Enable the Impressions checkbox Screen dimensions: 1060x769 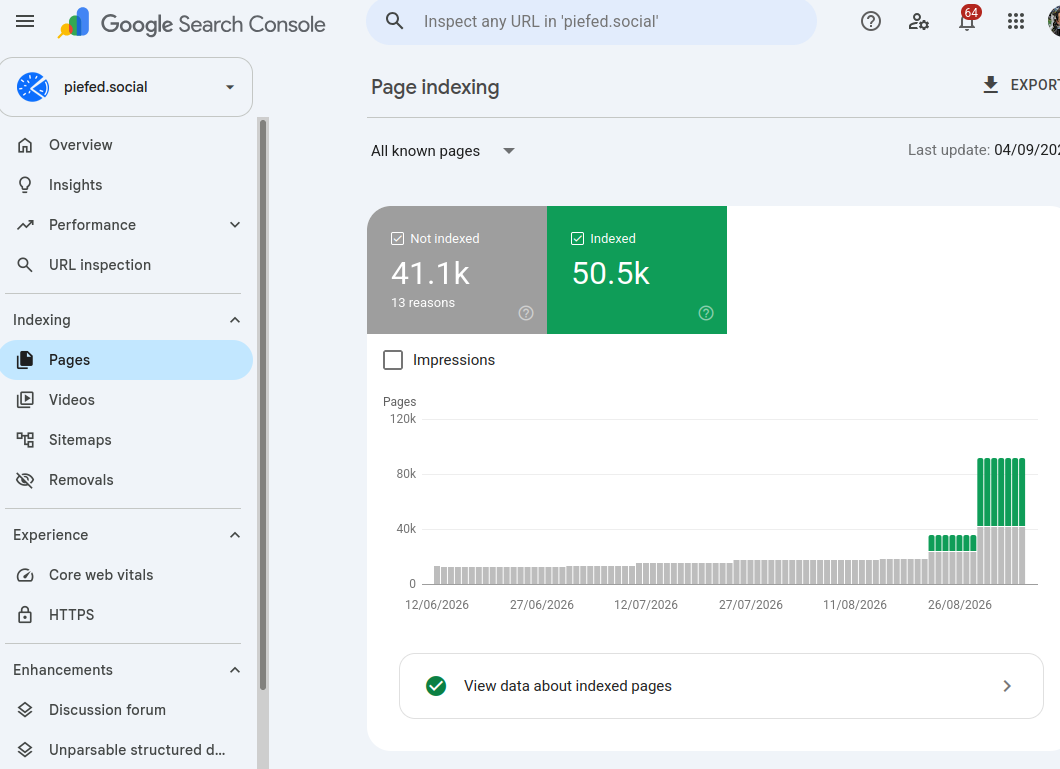(x=393, y=359)
